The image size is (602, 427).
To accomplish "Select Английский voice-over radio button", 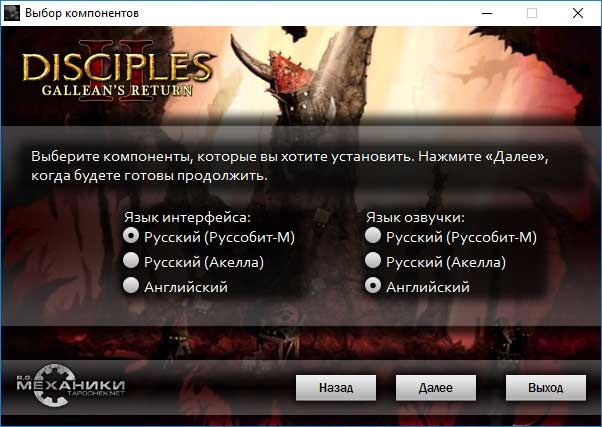I will [373, 285].
